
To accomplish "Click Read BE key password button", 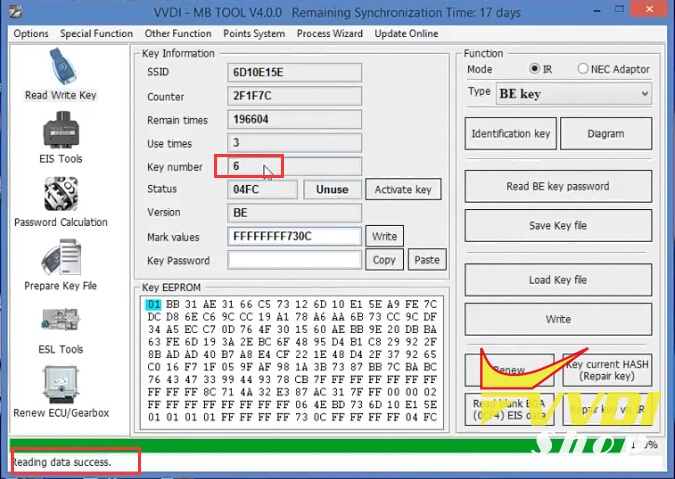I will (558, 186).
